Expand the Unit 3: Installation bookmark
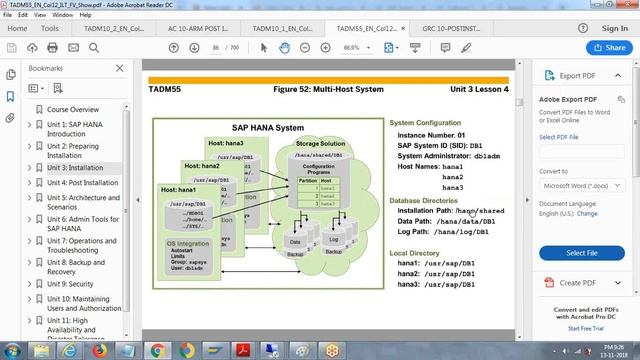 point(29,168)
